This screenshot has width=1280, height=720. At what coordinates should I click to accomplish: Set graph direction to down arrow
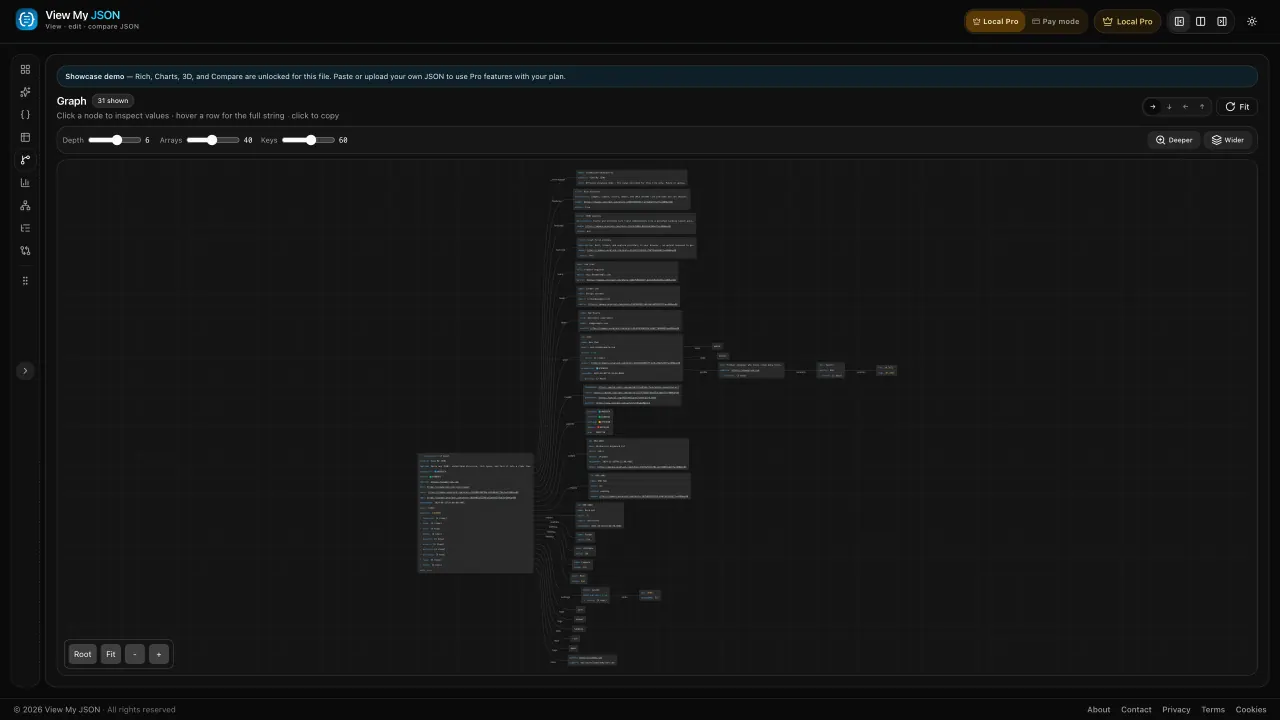pyautogui.click(x=1169, y=107)
